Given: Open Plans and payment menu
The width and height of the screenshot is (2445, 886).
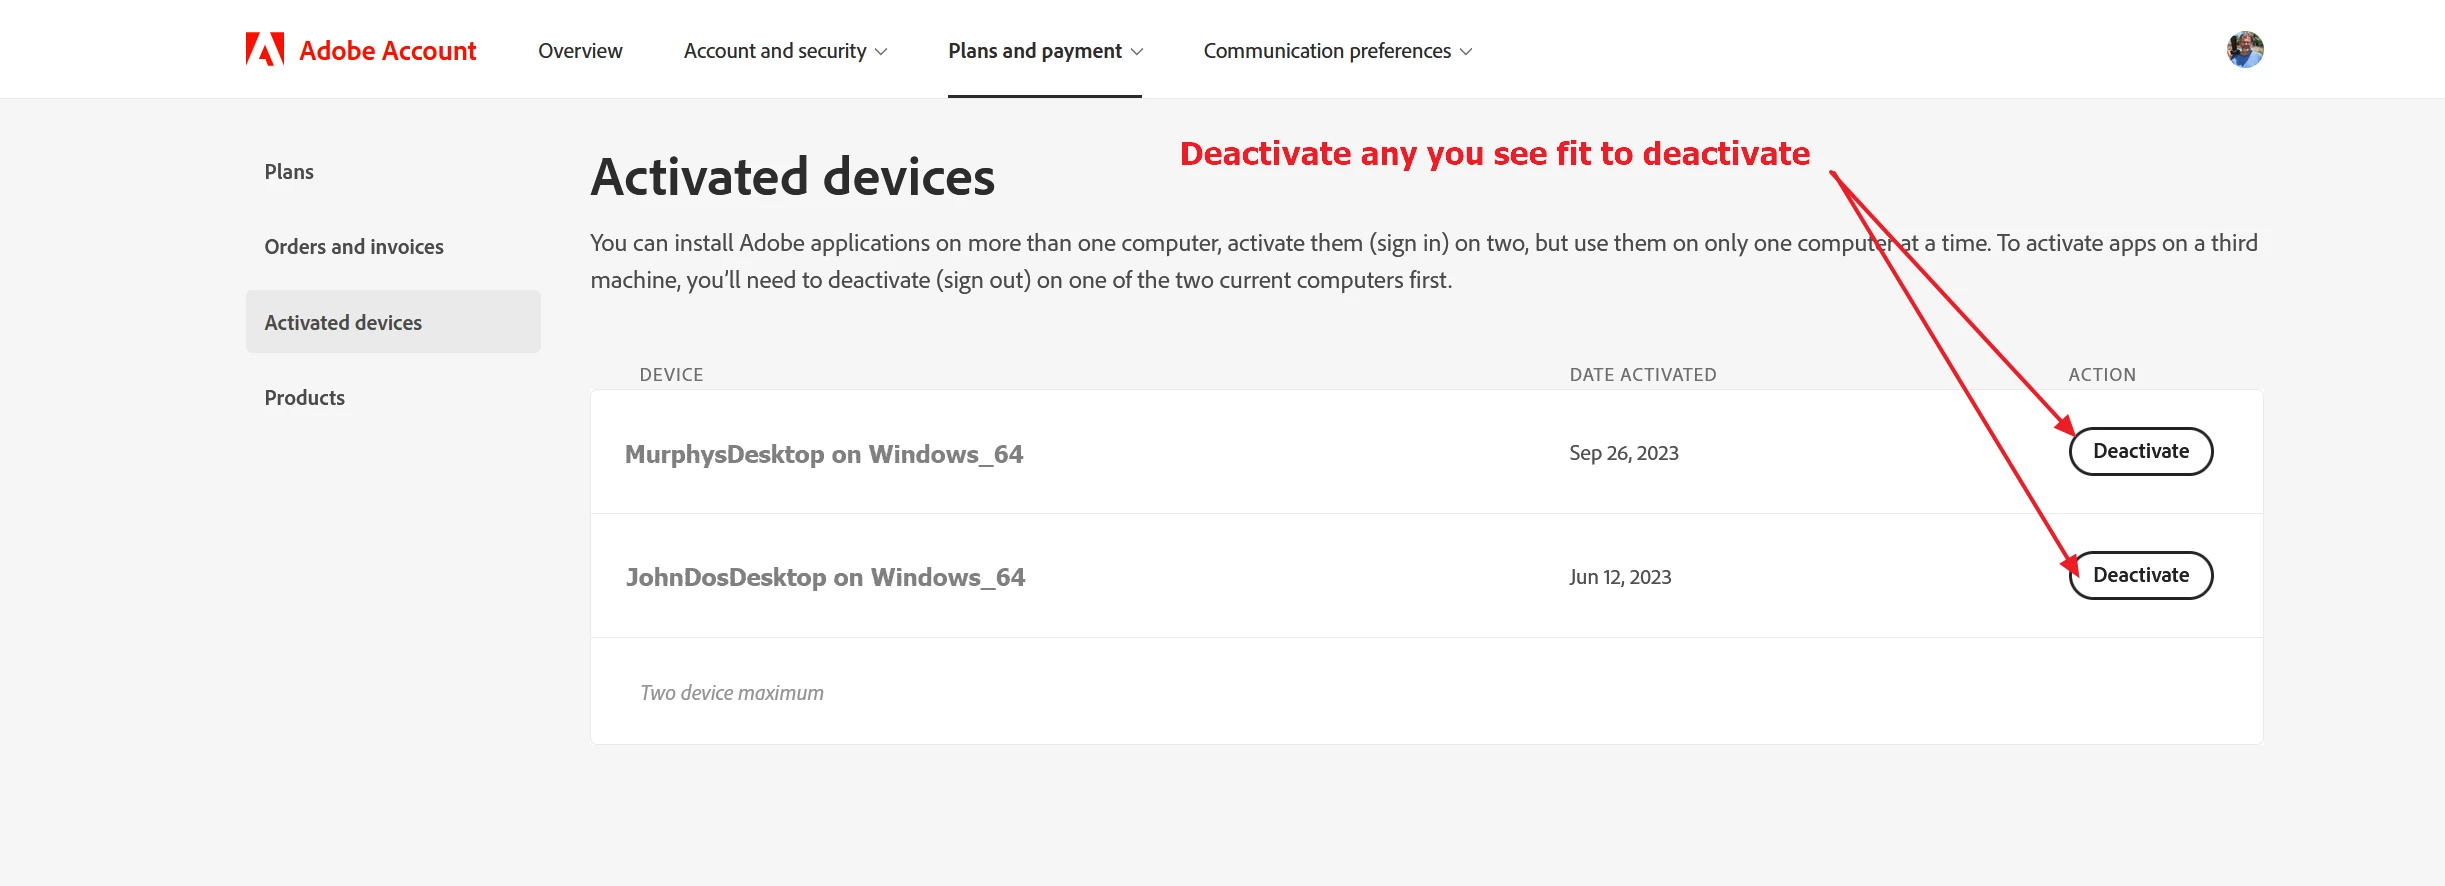Looking at the screenshot, I should click(x=1045, y=51).
